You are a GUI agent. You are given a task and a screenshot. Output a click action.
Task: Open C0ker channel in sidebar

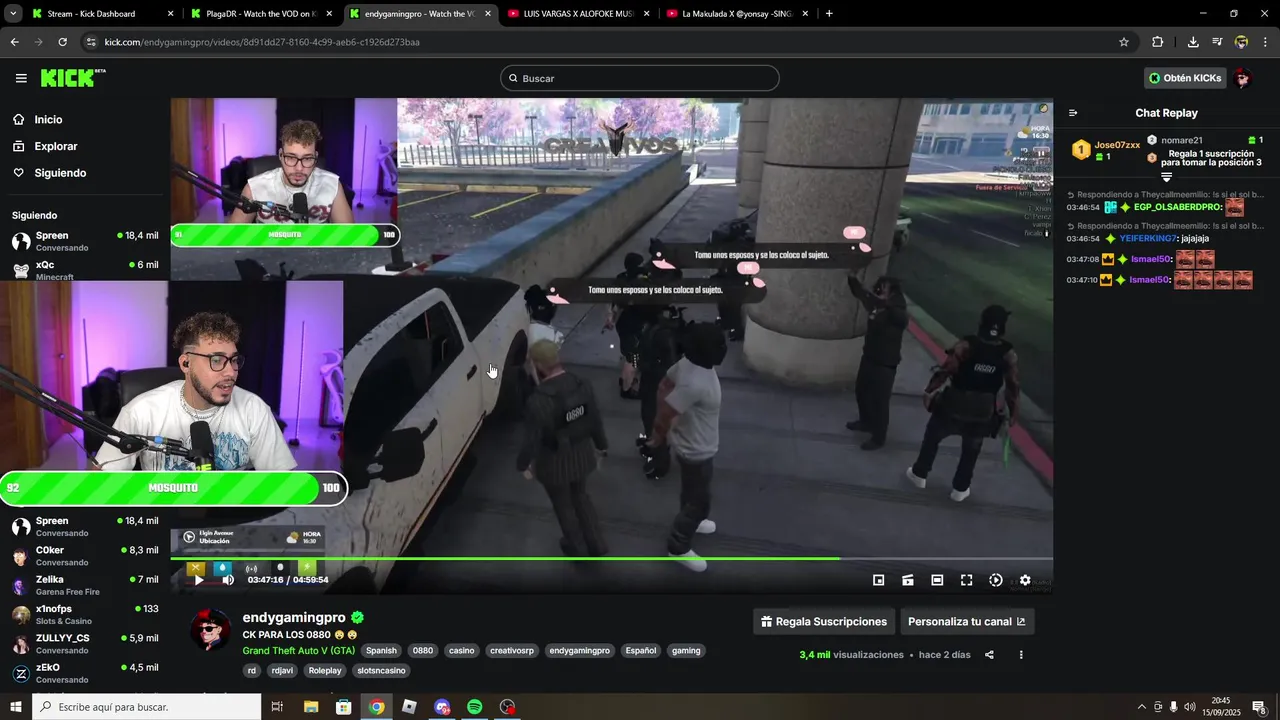click(85, 555)
